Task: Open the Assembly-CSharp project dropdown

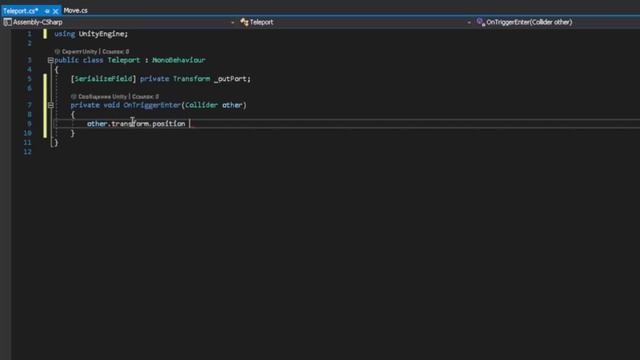Action: (x=232, y=22)
